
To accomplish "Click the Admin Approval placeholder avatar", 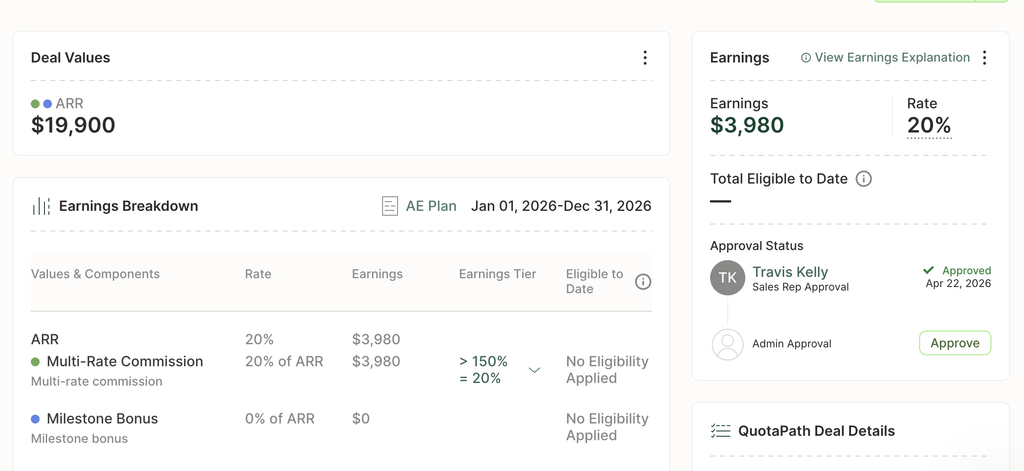I will pos(727,344).
